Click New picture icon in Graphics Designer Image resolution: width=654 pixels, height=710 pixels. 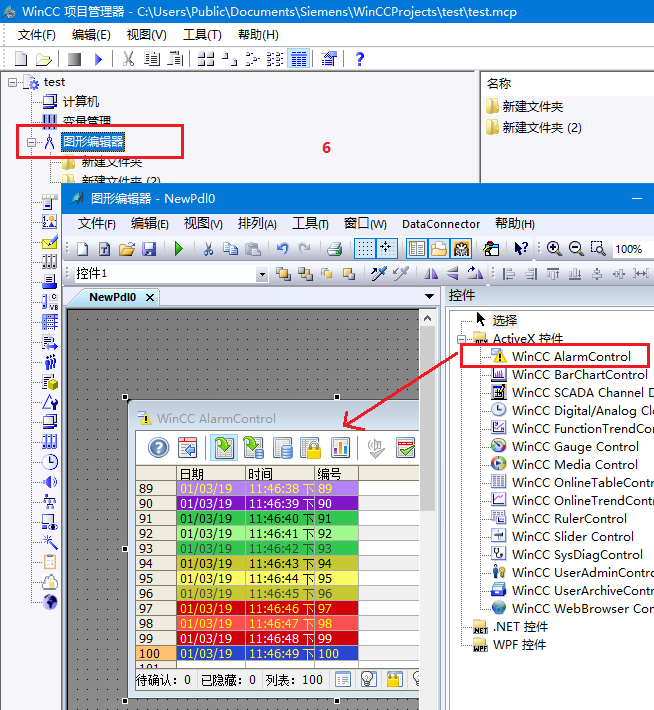tap(82, 249)
